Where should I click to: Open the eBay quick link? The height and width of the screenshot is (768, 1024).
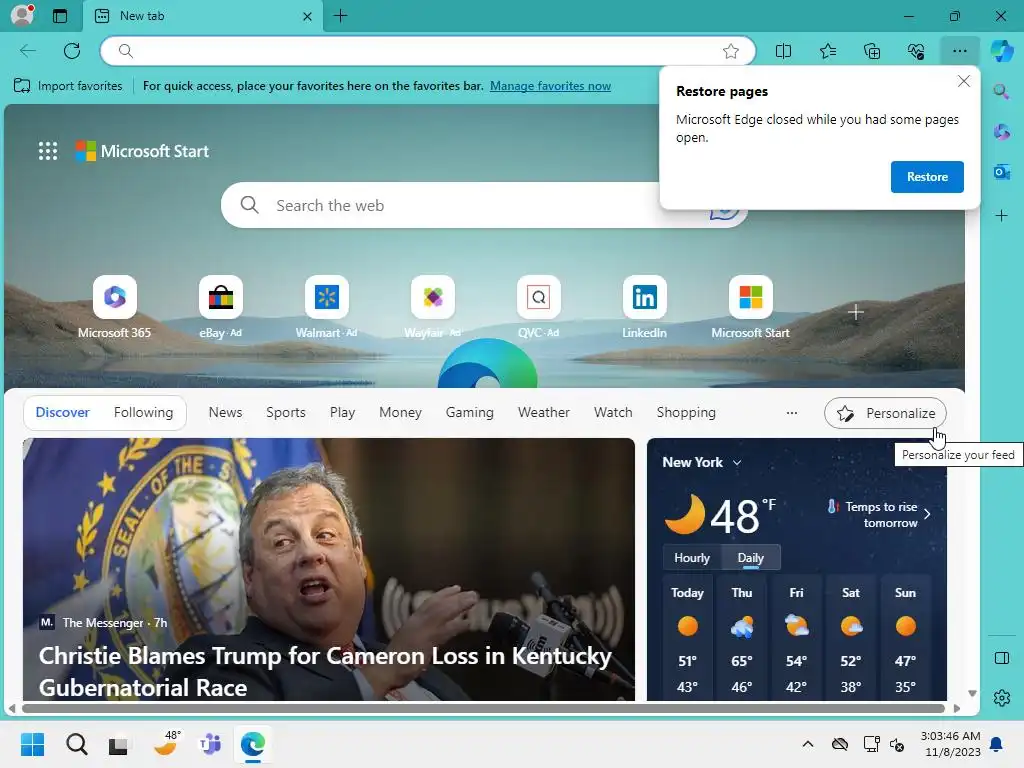click(x=220, y=308)
